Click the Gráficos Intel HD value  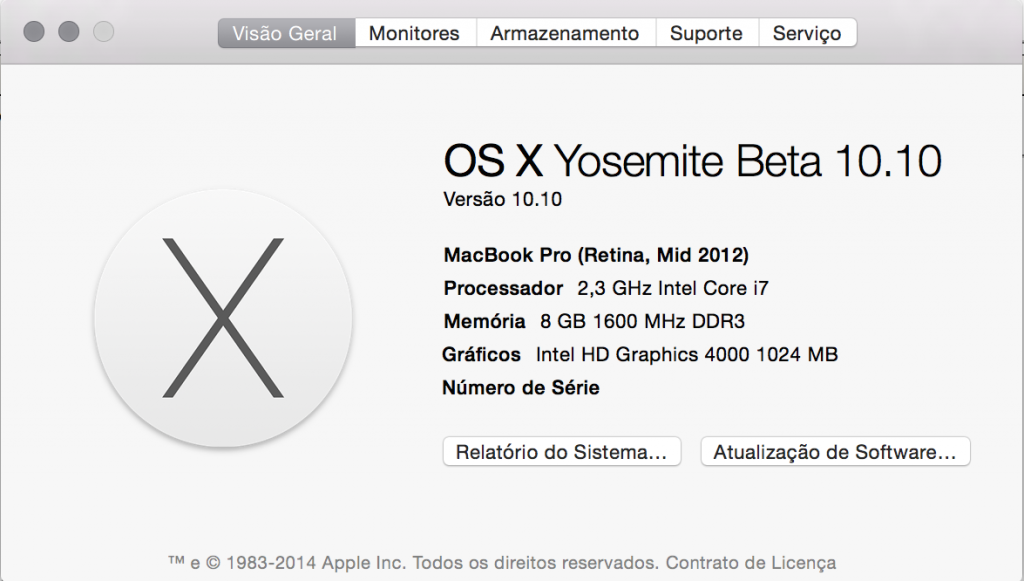coord(686,354)
